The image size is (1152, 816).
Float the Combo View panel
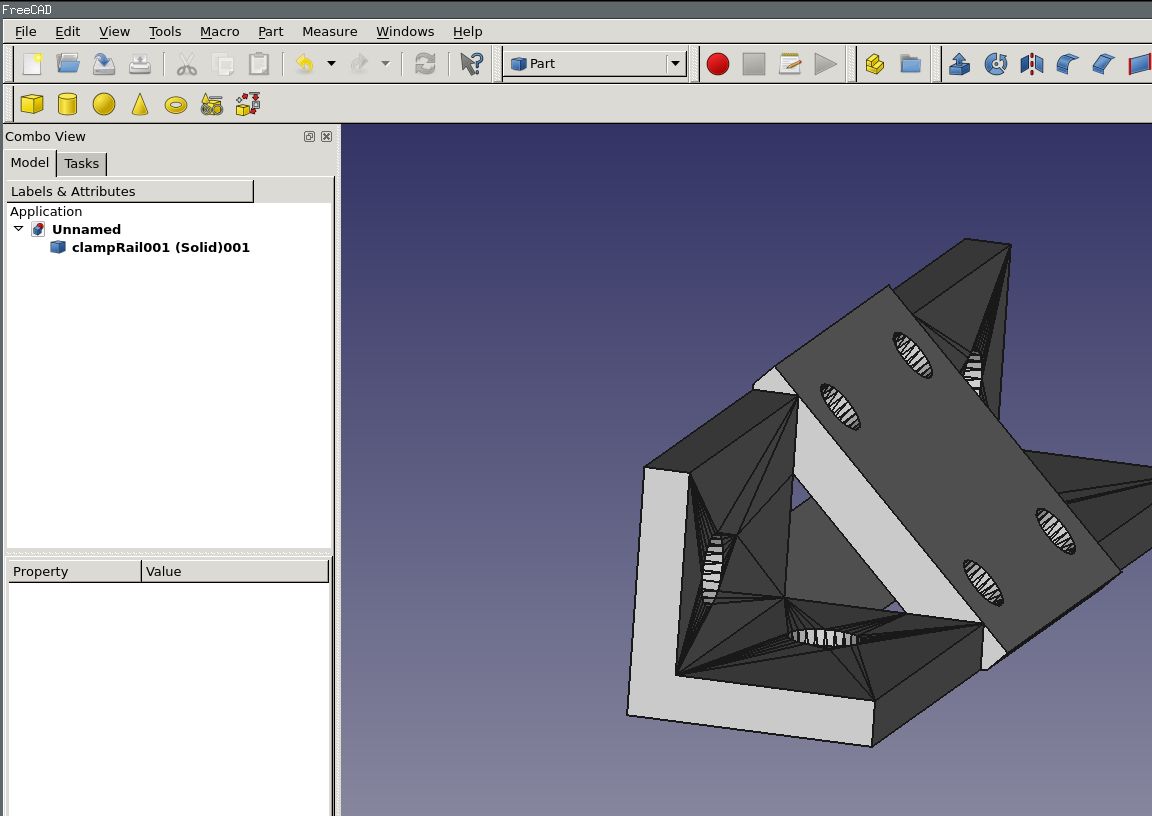point(310,137)
